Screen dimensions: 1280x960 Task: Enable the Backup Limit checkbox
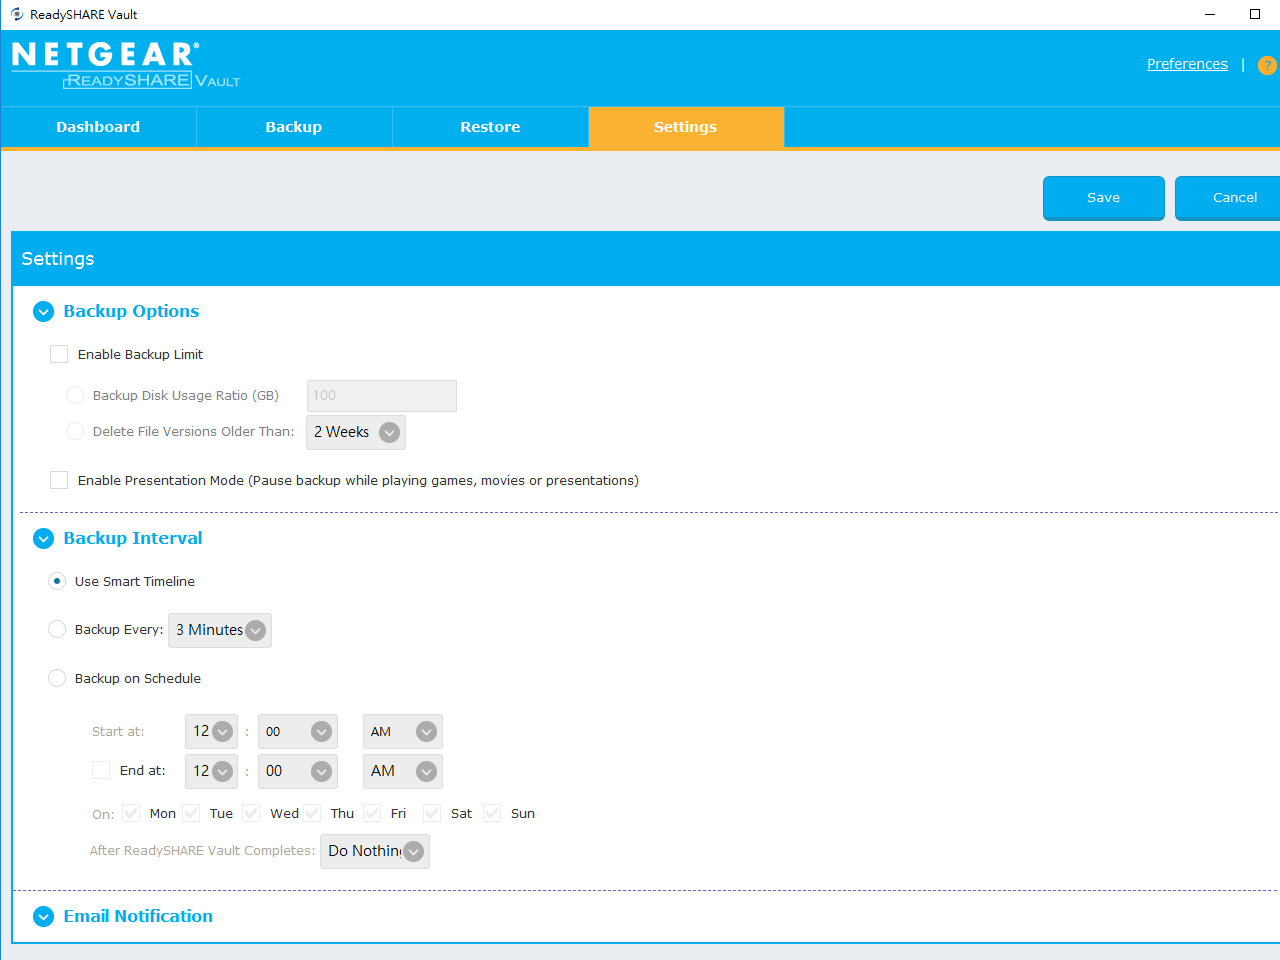pos(59,354)
